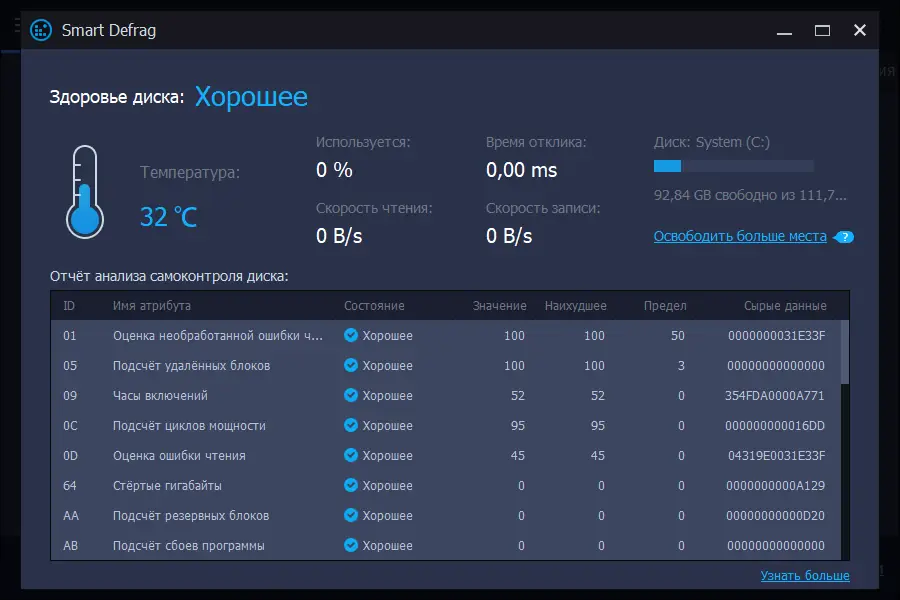
Task: Click the status checkmark for Стёртые гигабайты
Action: tap(350, 486)
